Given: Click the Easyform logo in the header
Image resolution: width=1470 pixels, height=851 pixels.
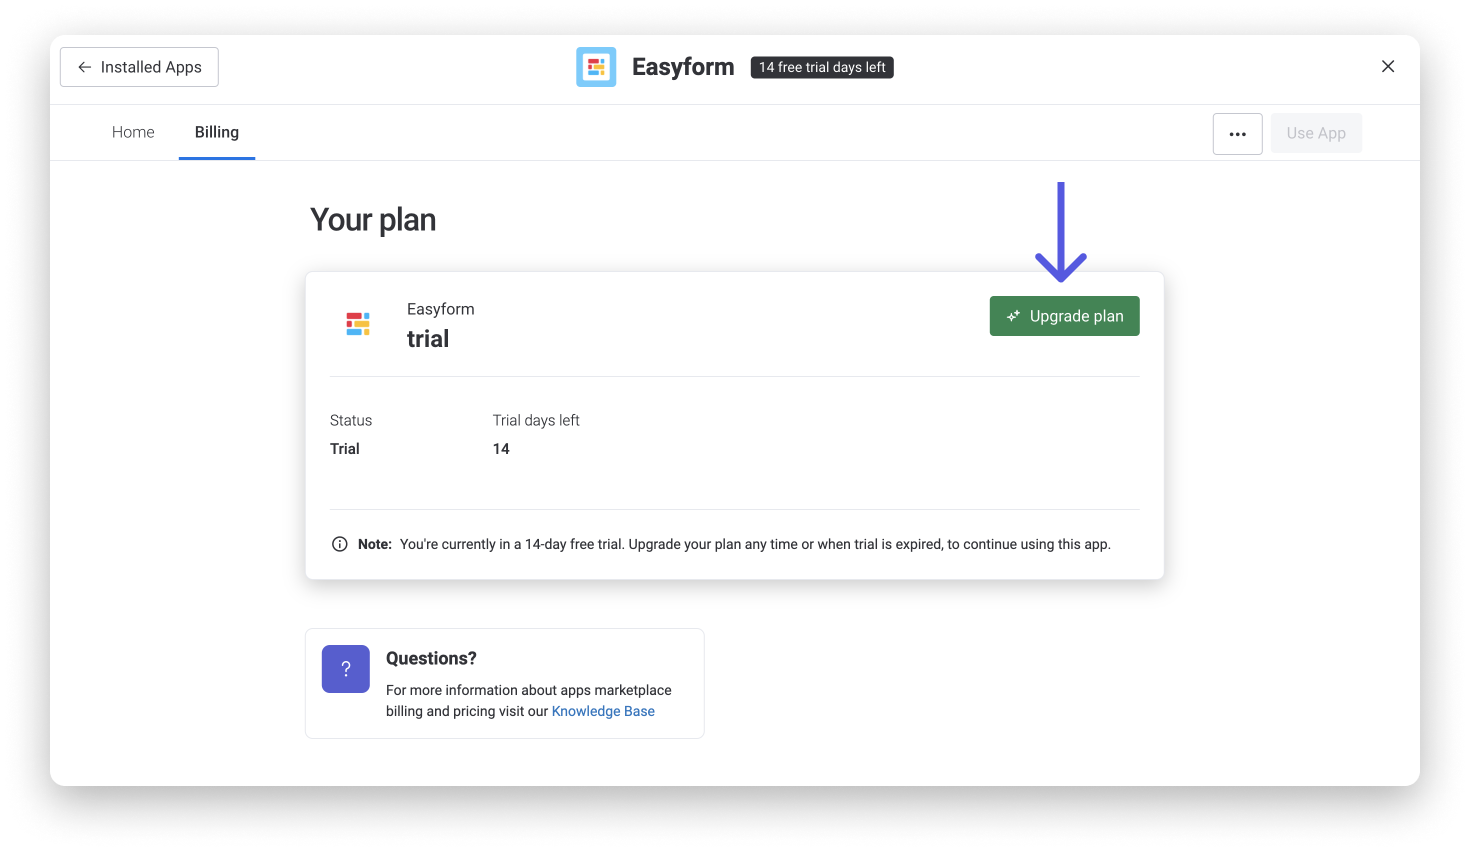Looking at the screenshot, I should (596, 67).
